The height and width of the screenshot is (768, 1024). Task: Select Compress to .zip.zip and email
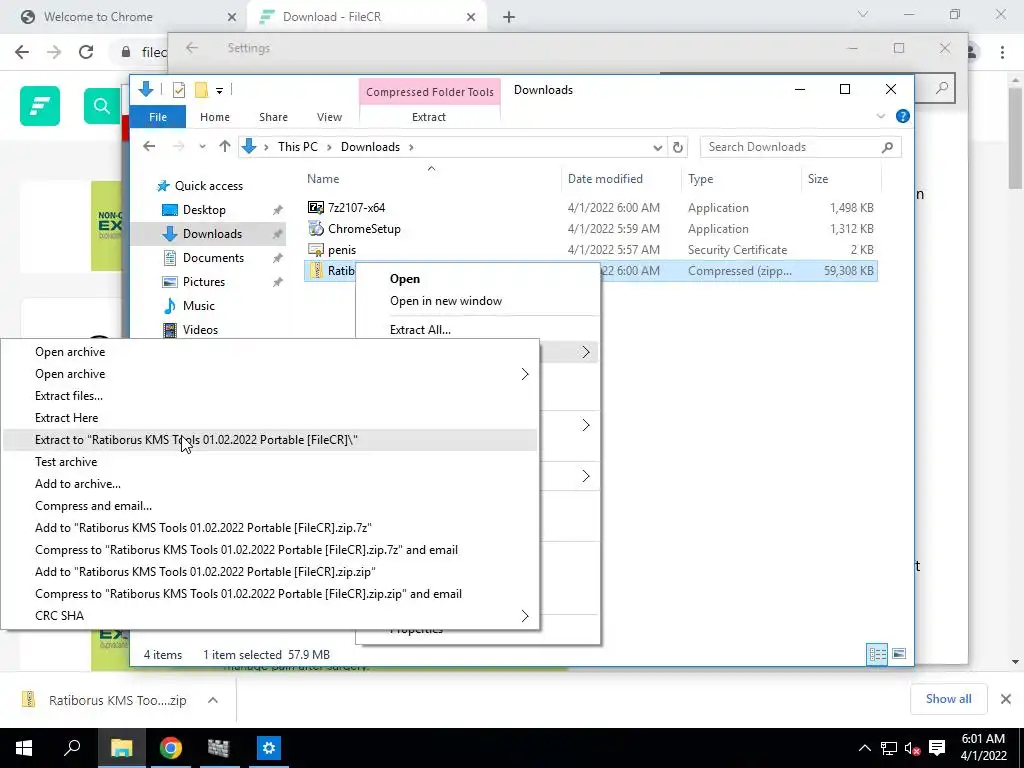pos(270,594)
